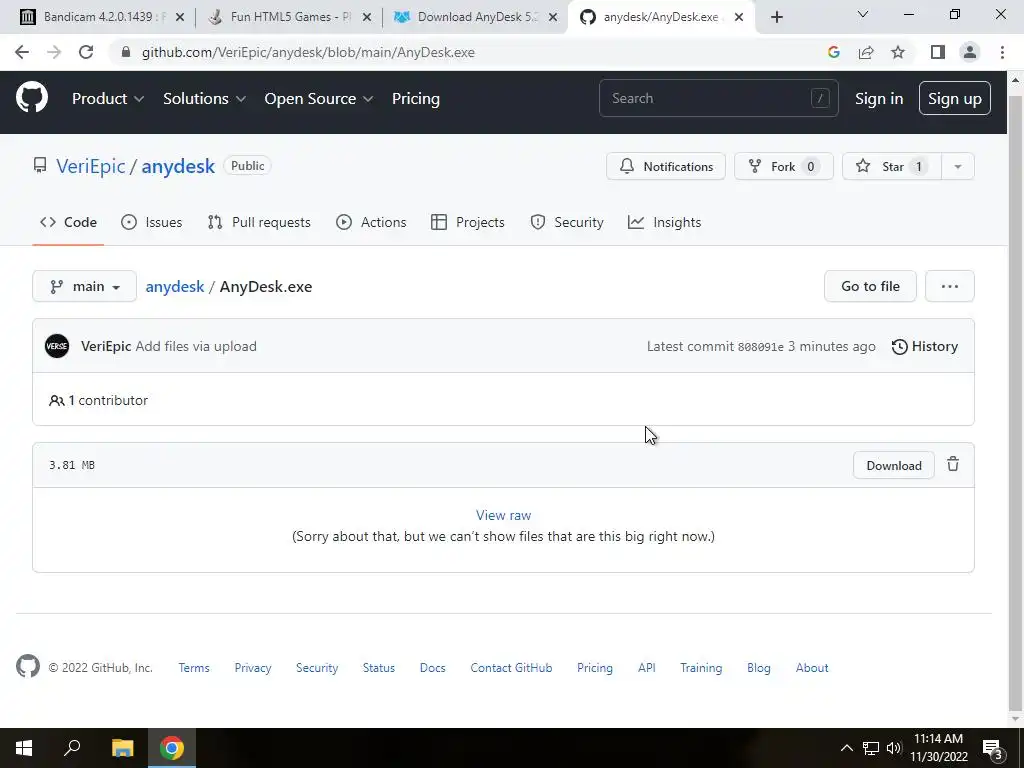
Task: Open the commit History
Action: (925, 346)
